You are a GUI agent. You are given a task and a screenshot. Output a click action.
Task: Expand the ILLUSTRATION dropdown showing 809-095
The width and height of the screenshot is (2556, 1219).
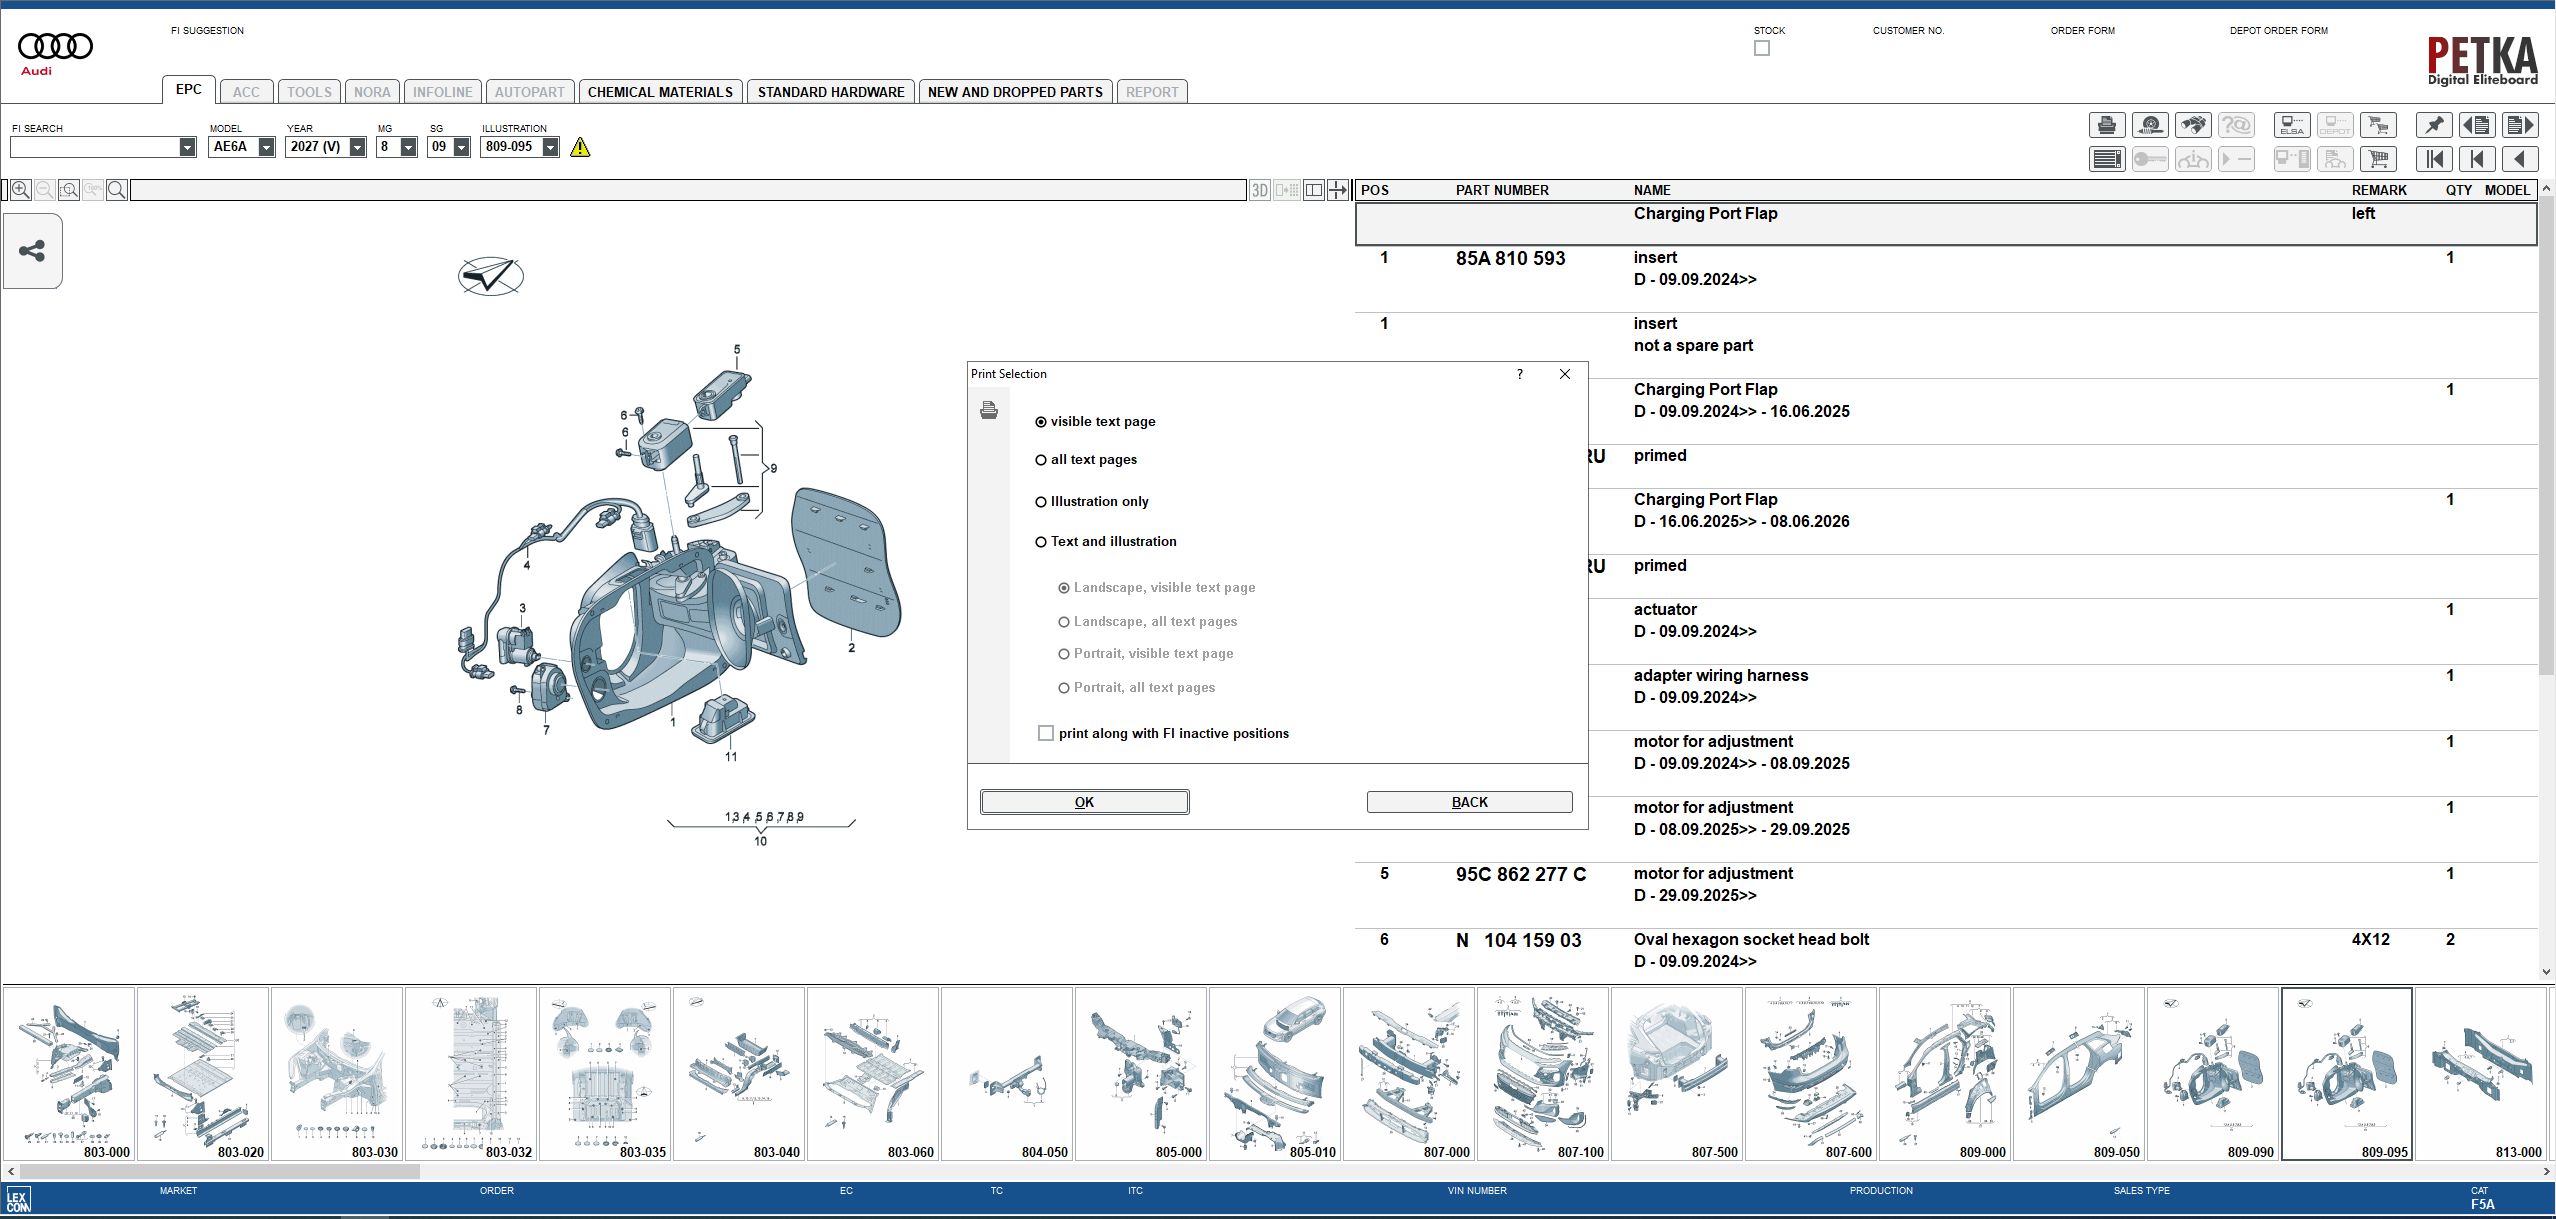550,146
